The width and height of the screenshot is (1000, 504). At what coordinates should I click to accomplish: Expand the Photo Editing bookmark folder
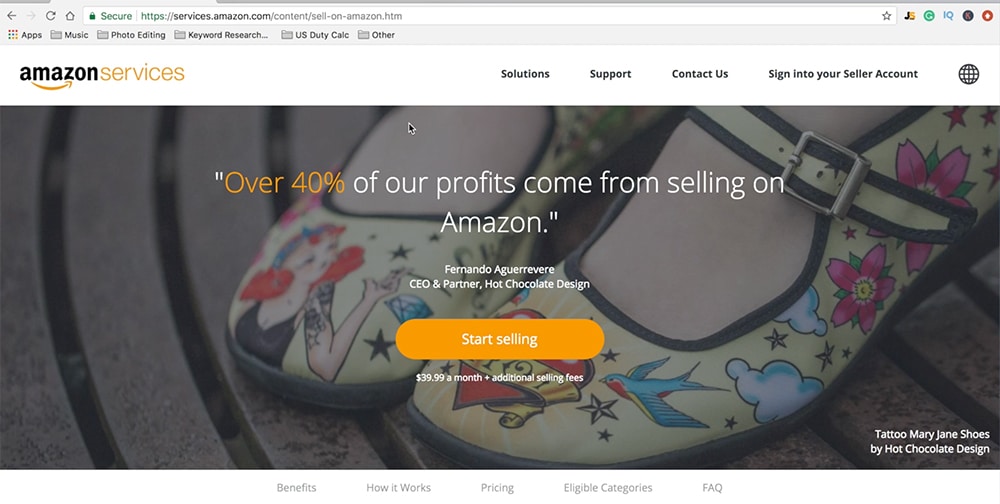pos(131,35)
